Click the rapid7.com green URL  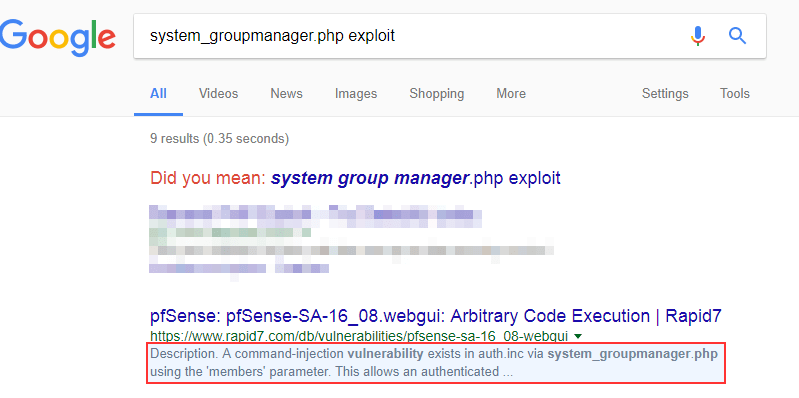click(x=359, y=336)
